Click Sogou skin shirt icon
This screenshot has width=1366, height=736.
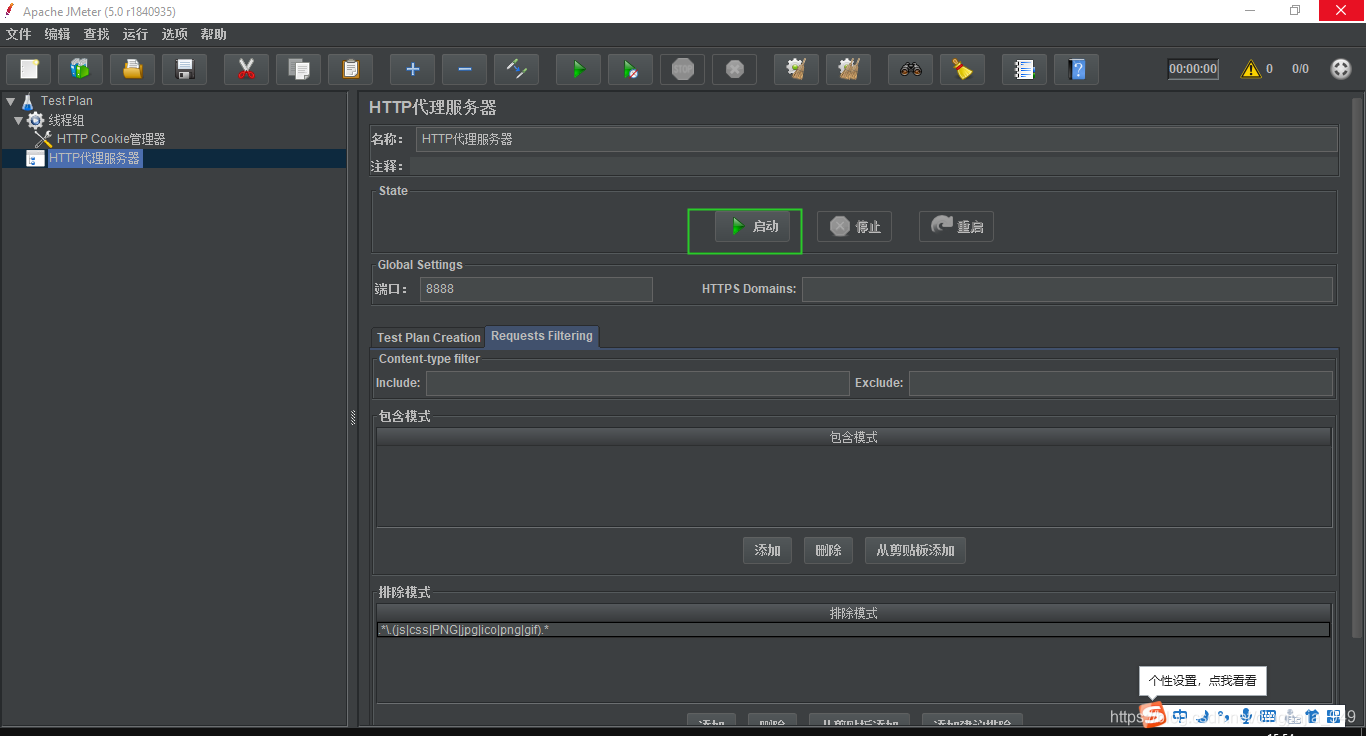pyautogui.click(x=1313, y=716)
